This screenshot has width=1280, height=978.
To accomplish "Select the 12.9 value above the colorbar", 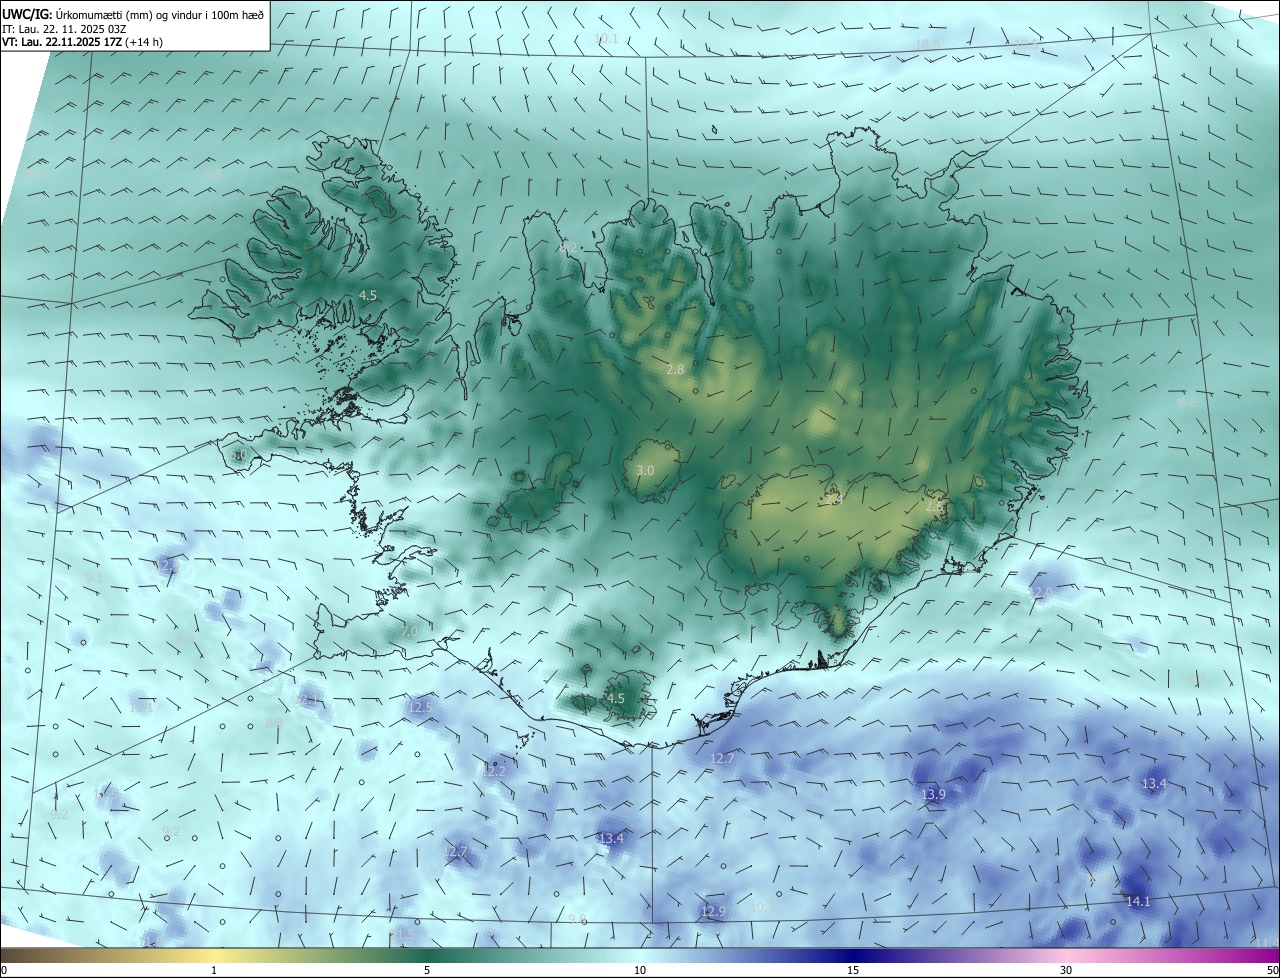I will coord(712,911).
